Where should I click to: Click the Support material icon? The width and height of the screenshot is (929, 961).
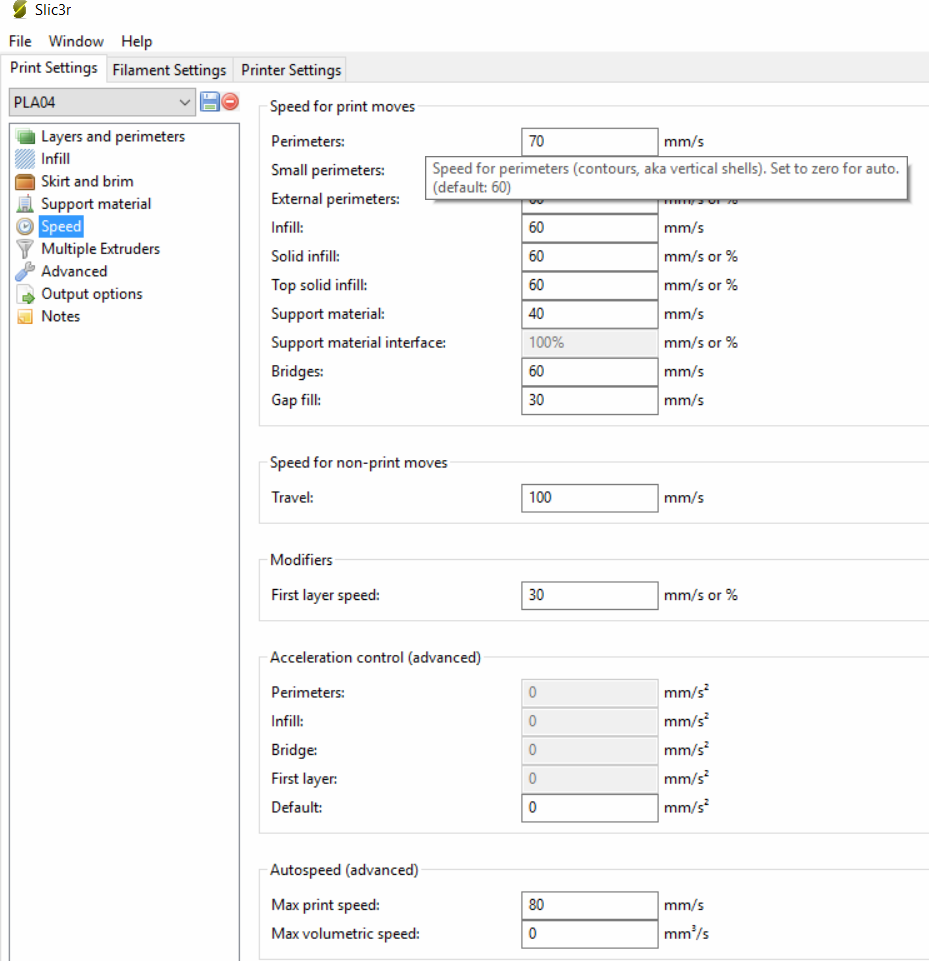coord(25,204)
